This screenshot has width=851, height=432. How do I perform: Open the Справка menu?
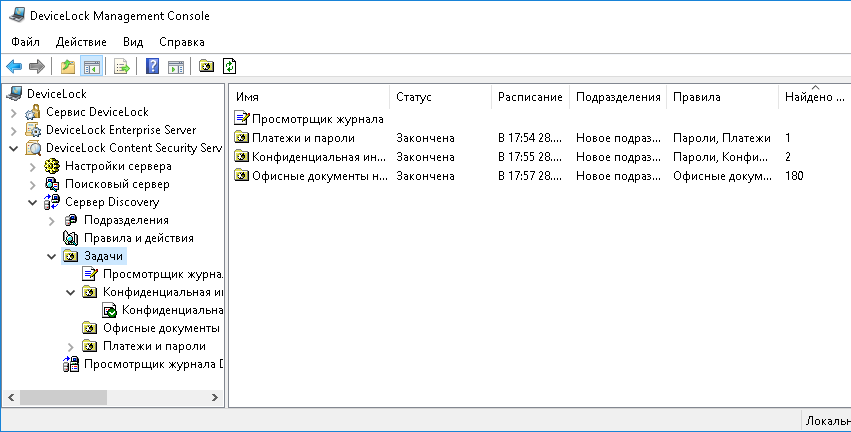click(181, 42)
